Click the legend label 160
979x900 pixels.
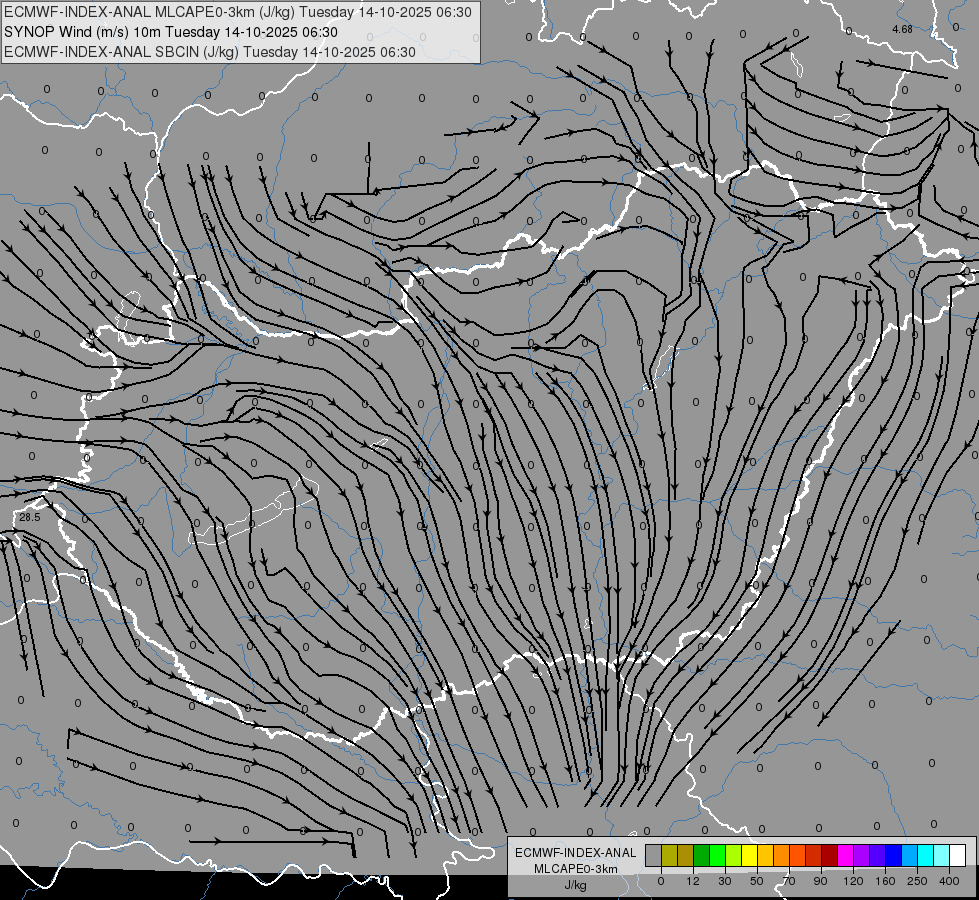[885, 881]
